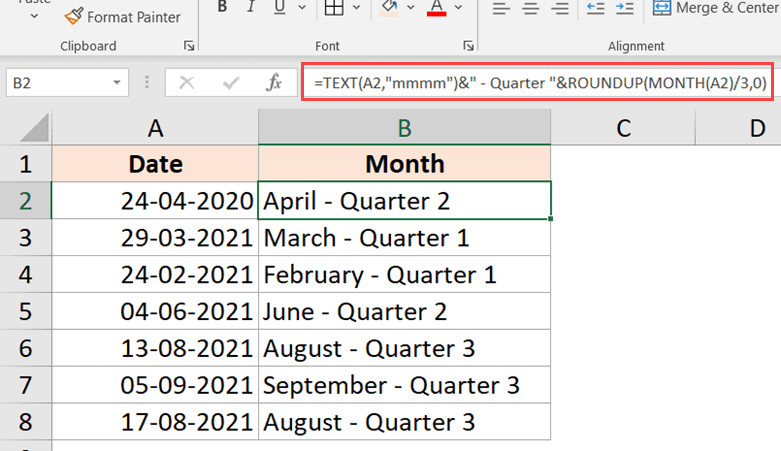Viewport: 781px width, 451px height.
Task: Apply fill color with the paint bucket
Action: coord(389,8)
